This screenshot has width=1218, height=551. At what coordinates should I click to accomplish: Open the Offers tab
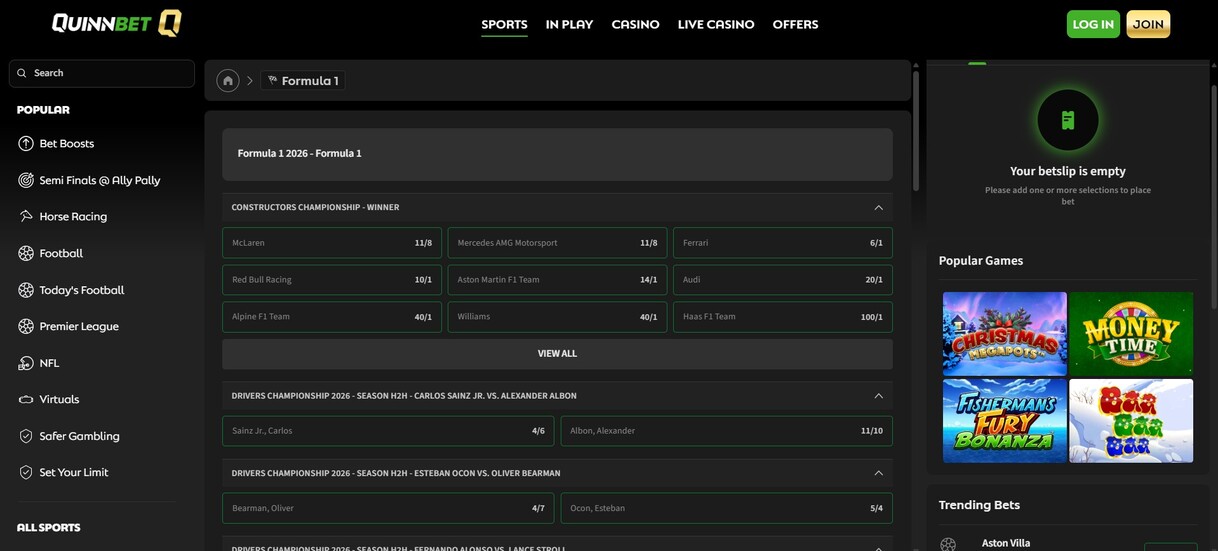[x=795, y=24]
